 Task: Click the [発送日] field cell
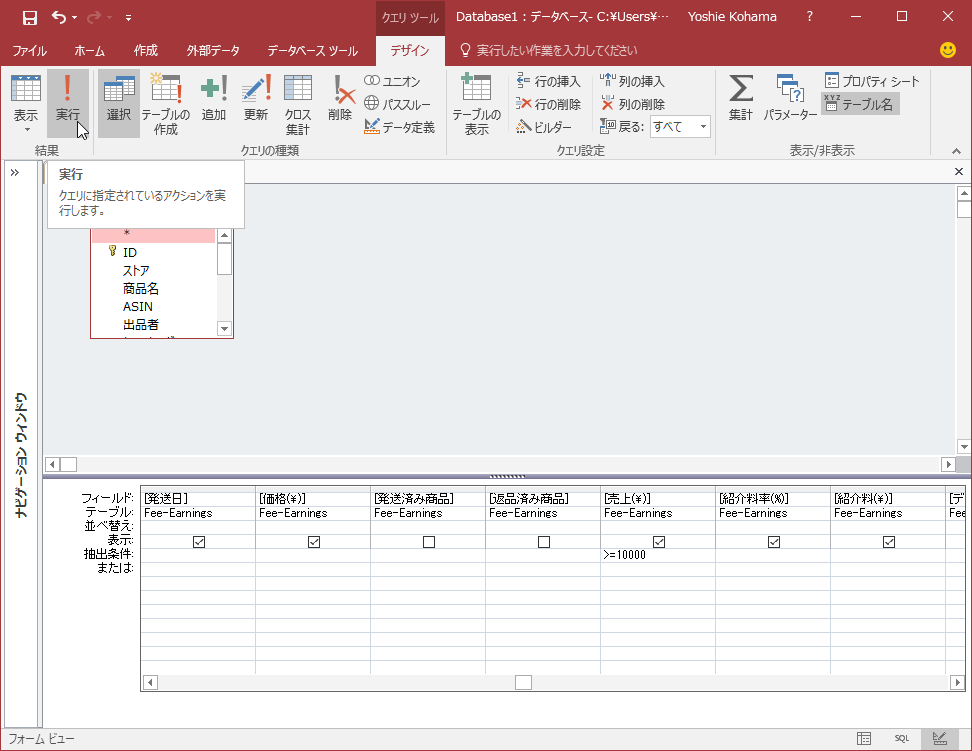click(198, 499)
